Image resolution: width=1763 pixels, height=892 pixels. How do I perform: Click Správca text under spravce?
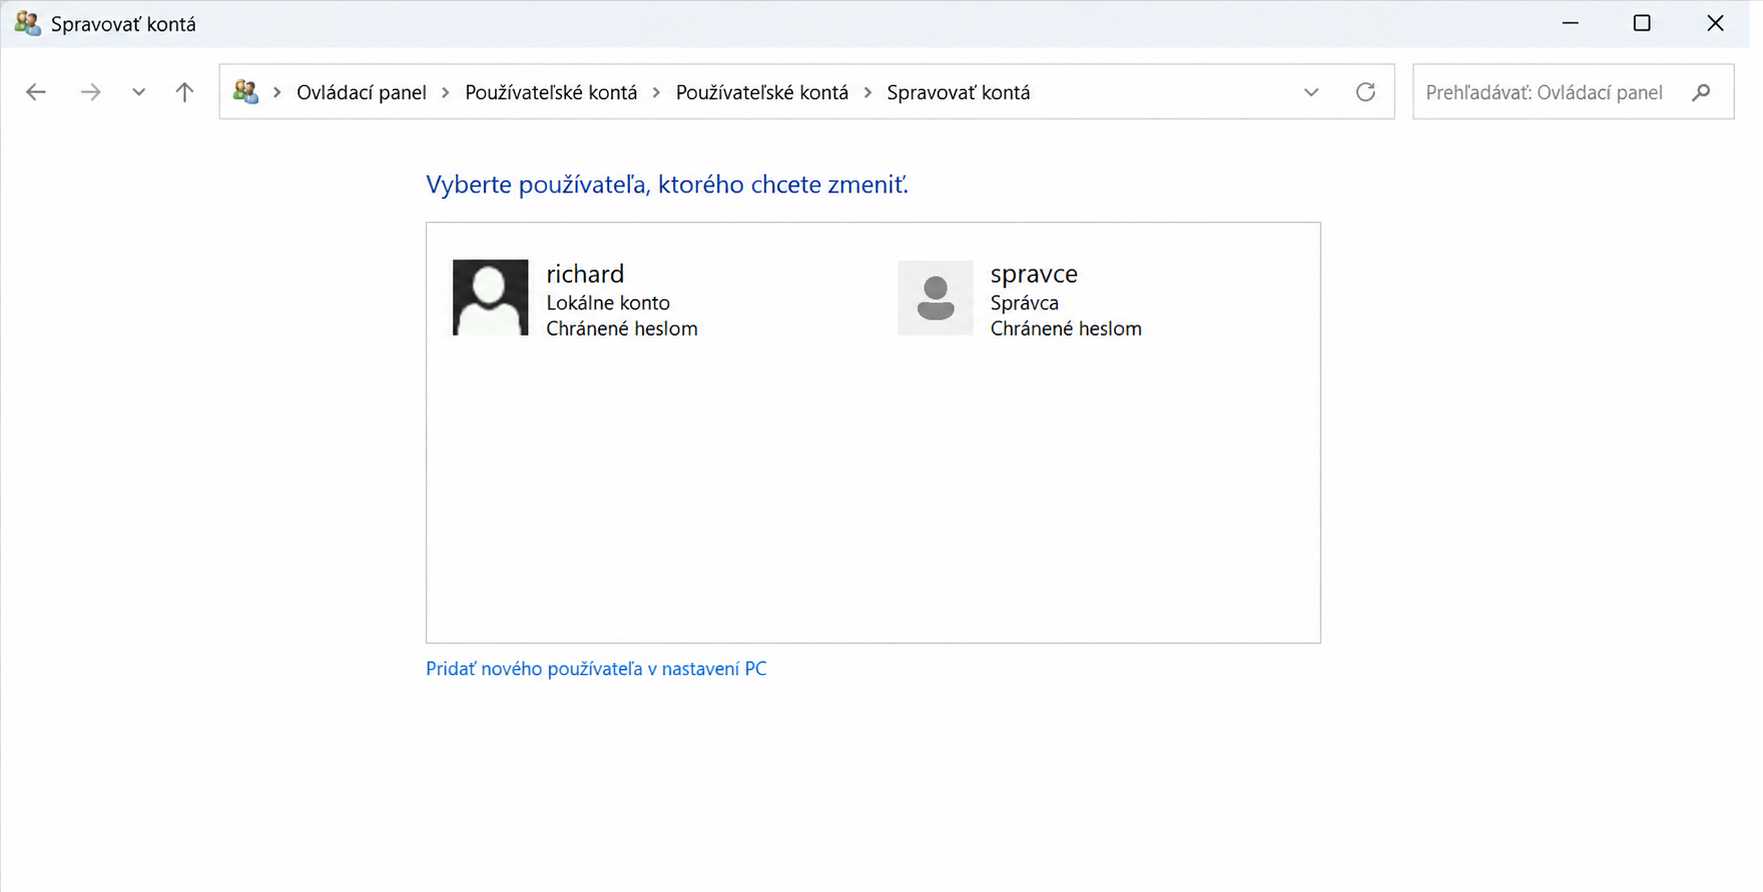point(1024,302)
